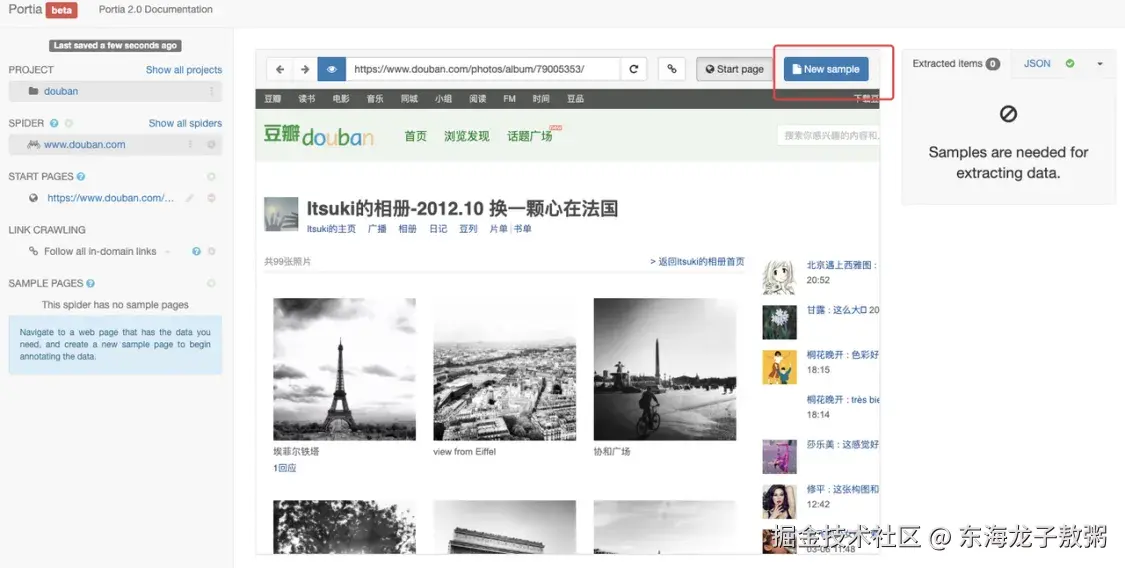Click SAMPLE PAGES help icon
Image resolution: width=1125 pixels, height=568 pixels.
[90, 283]
